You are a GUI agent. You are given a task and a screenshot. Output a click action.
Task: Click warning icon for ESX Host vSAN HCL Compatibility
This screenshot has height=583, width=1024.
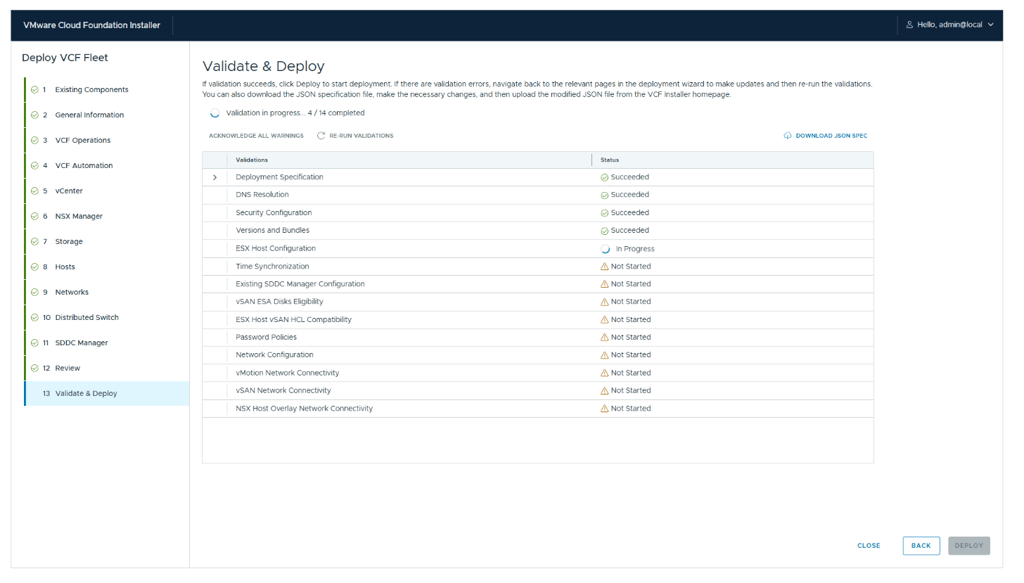[604, 320]
